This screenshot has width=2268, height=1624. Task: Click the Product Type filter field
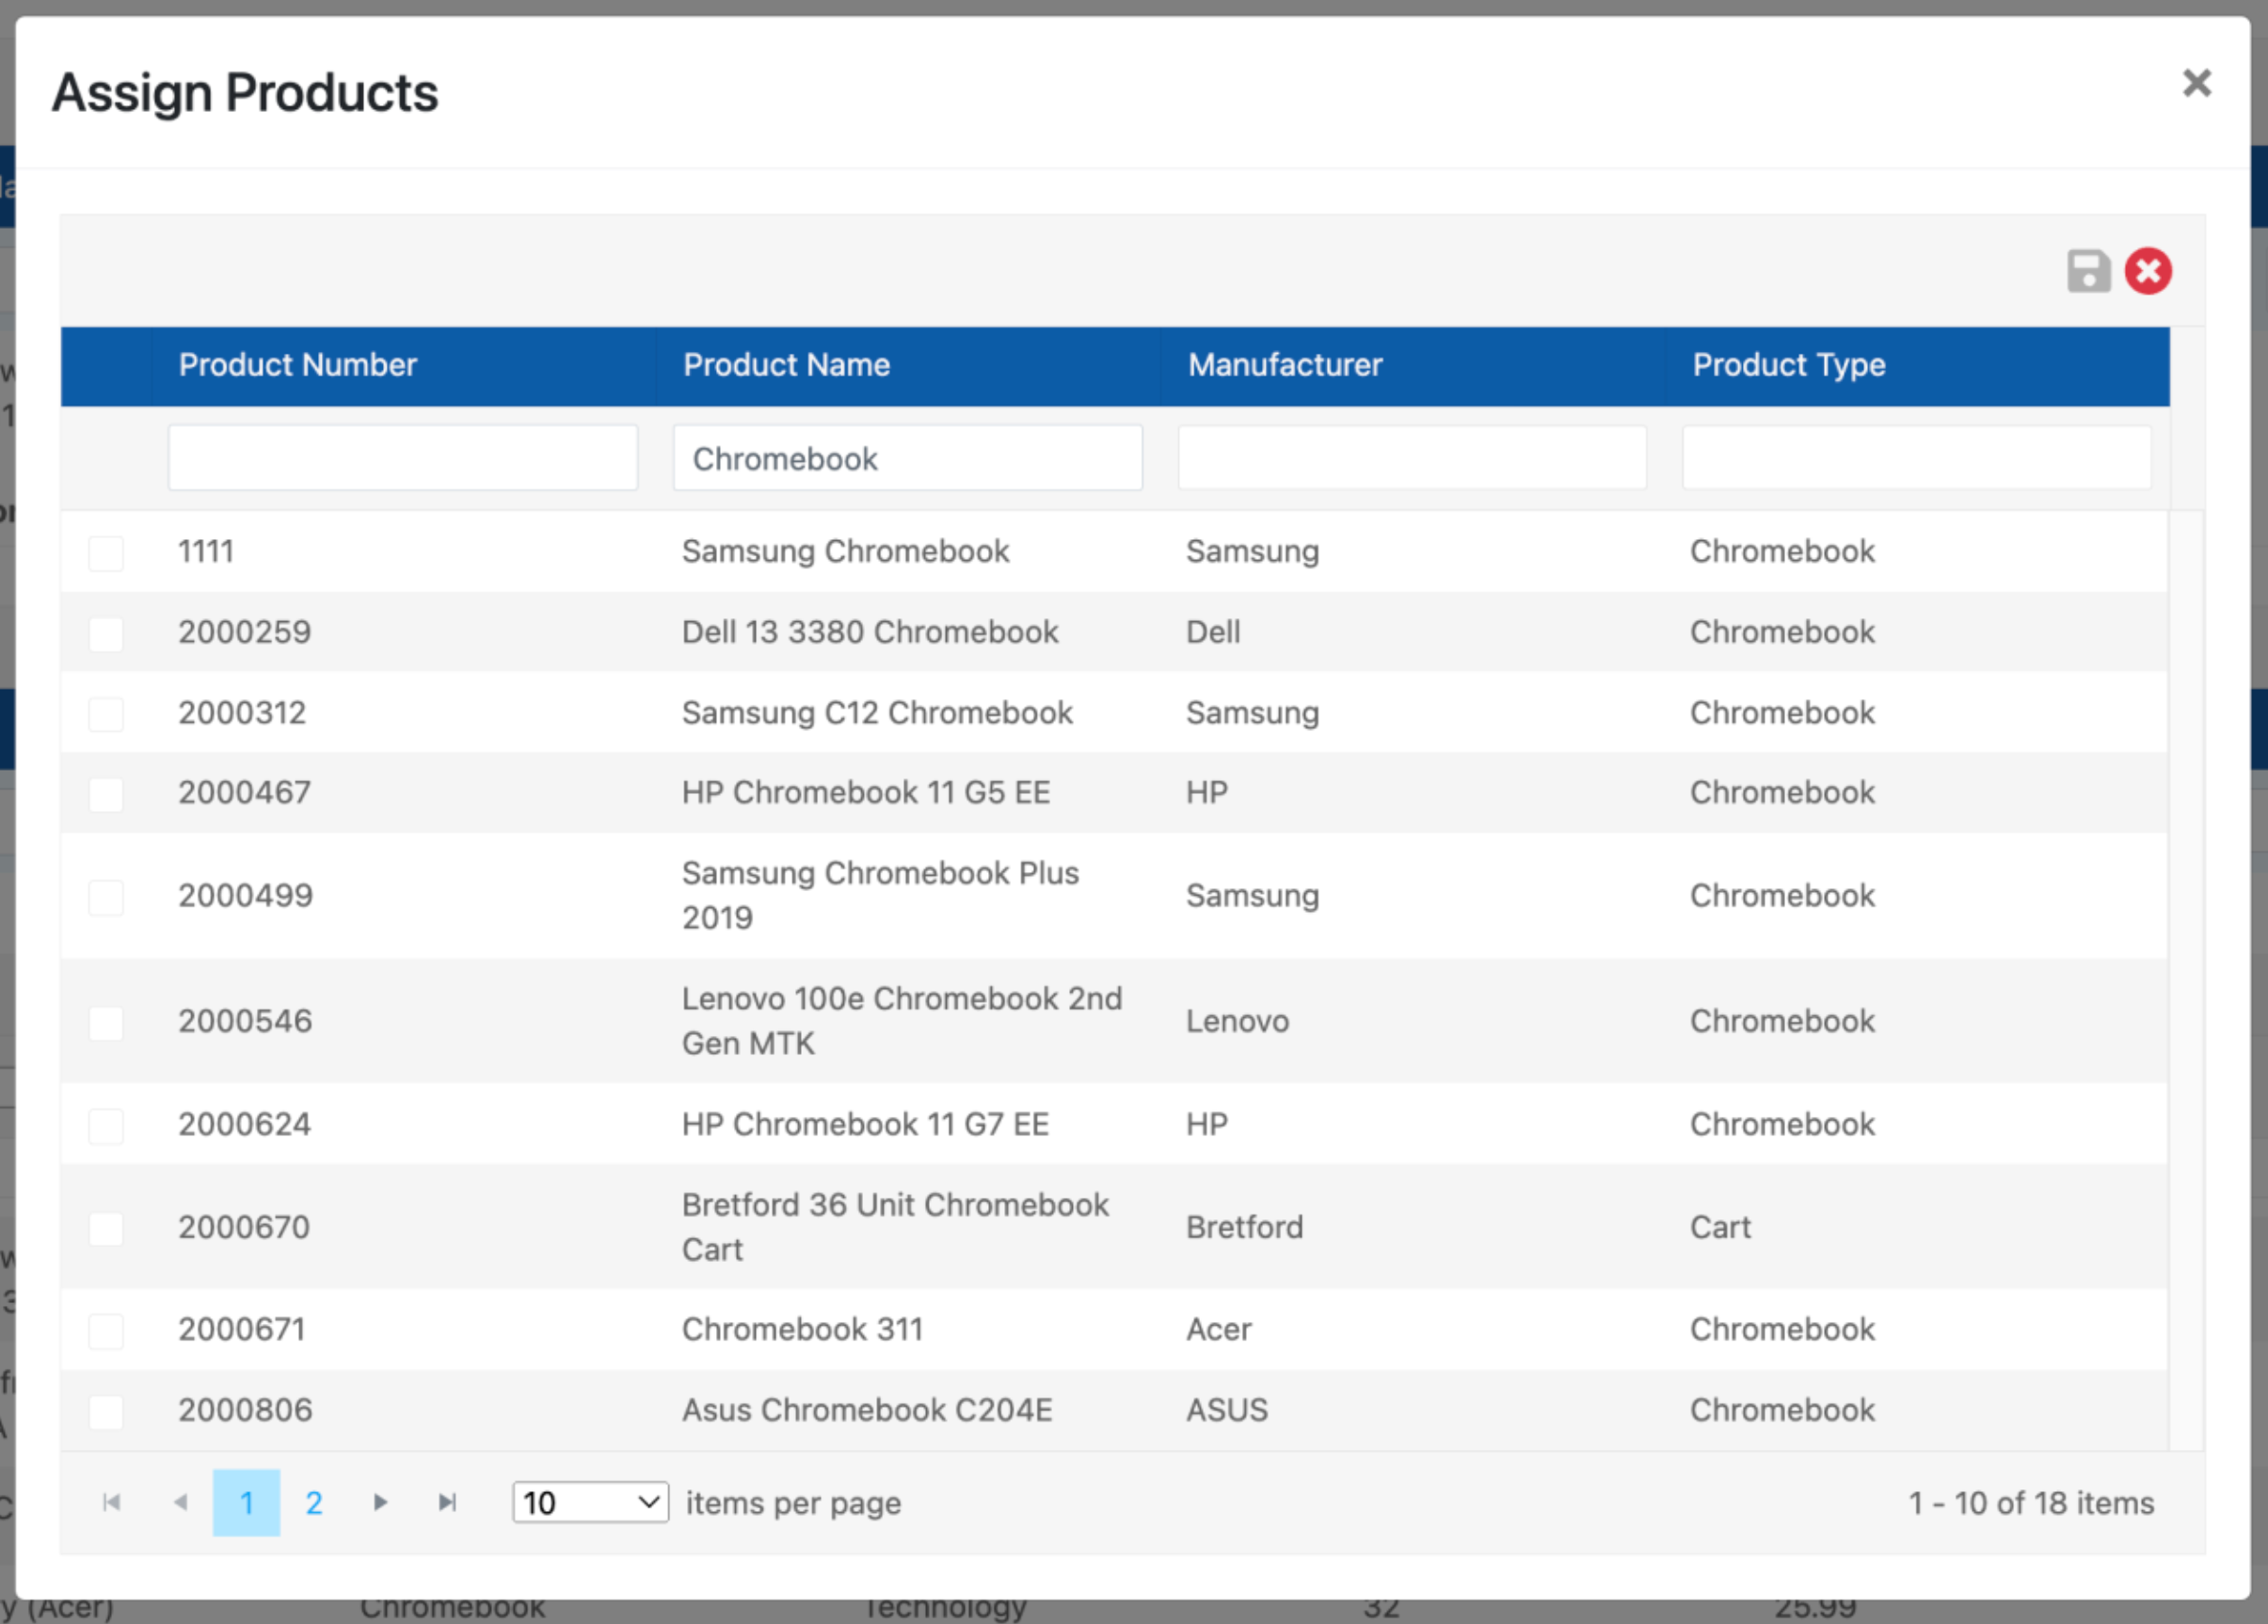click(1917, 458)
